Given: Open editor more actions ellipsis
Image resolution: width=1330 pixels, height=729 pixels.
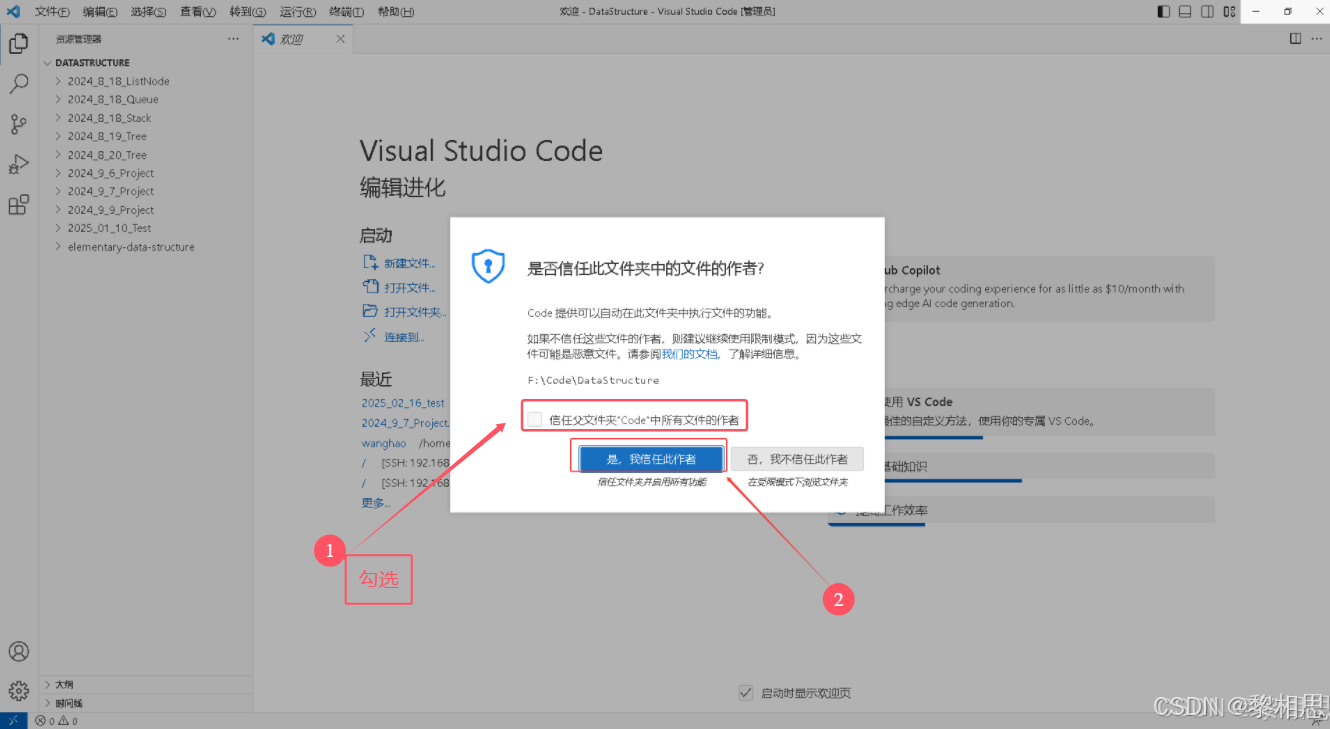Looking at the screenshot, I should (x=1317, y=39).
